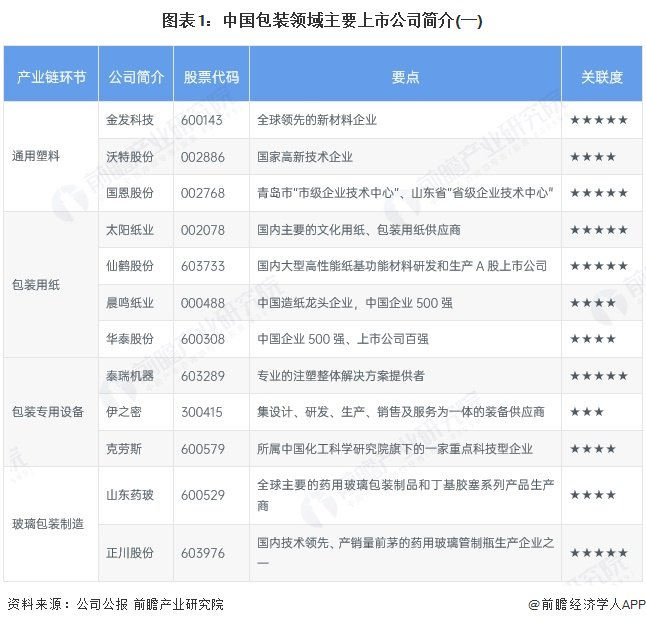This screenshot has height=625, width=646.
Task: Click the five-star rating for 金发科技
Action: tap(599, 120)
